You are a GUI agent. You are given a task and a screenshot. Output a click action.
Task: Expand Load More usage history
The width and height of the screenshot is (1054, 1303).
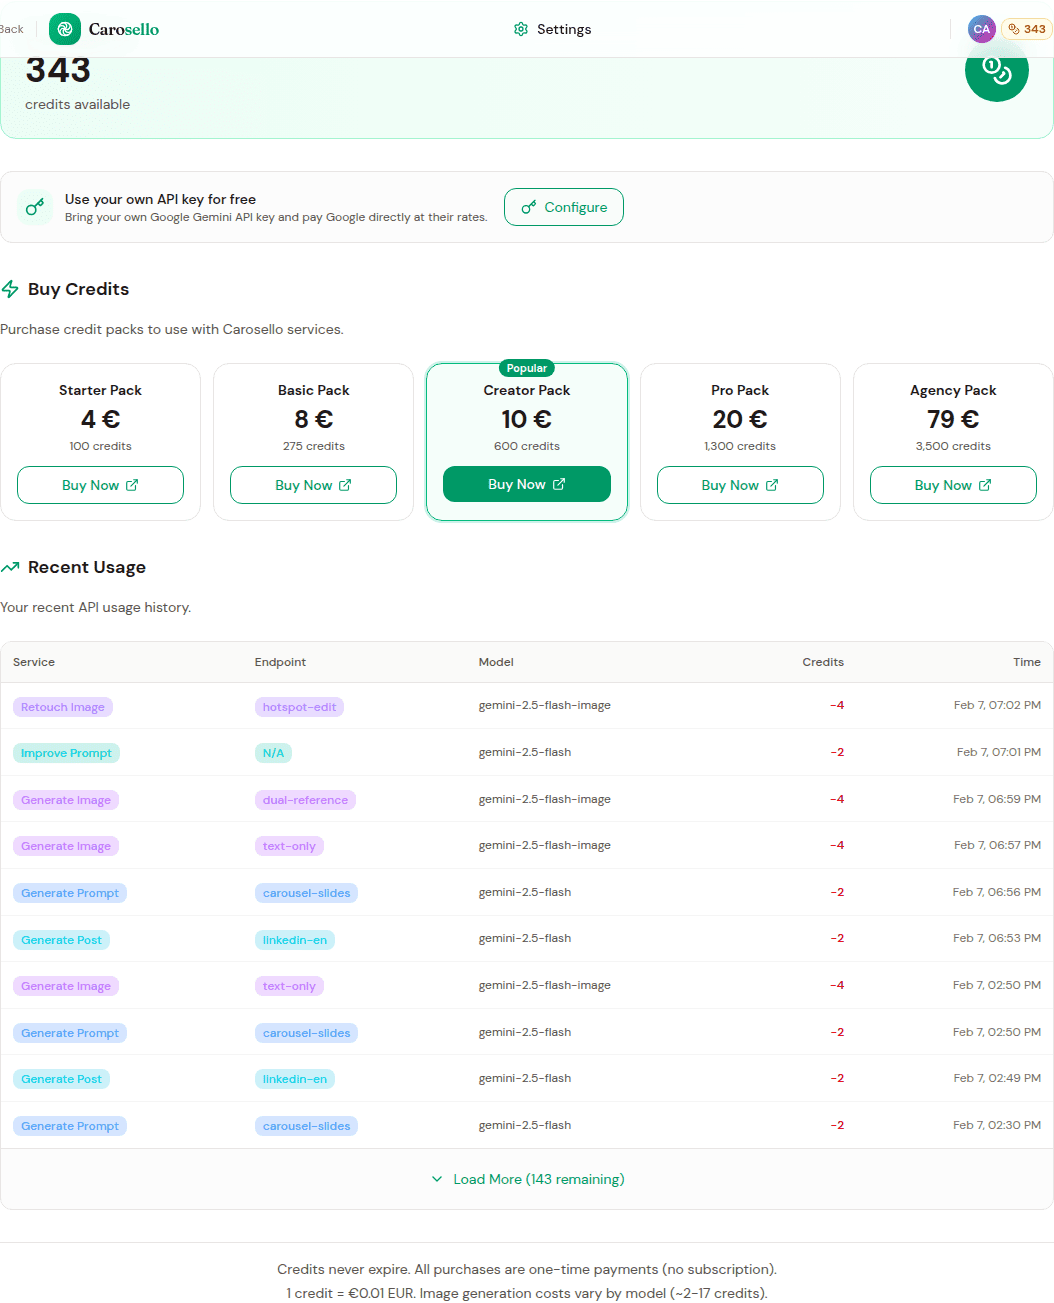539,1179
